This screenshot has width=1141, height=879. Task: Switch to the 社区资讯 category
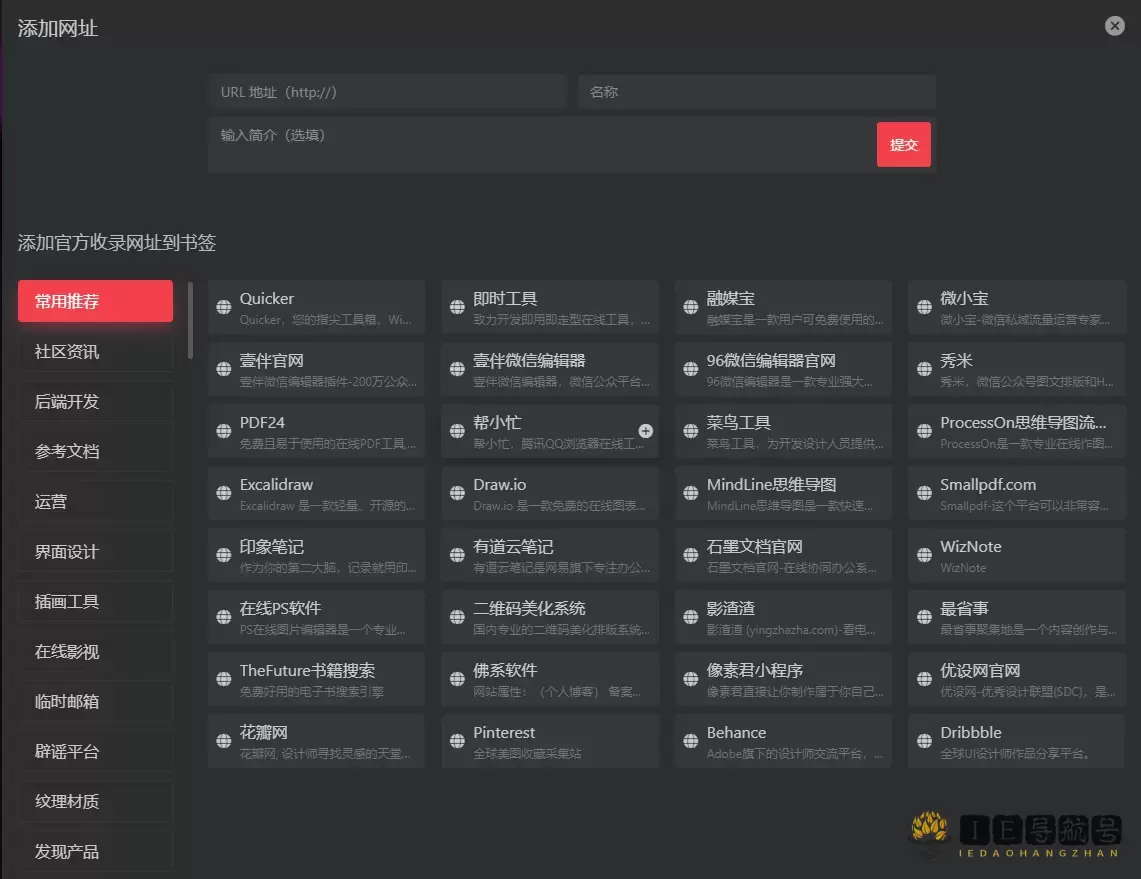pyautogui.click(x=95, y=351)
